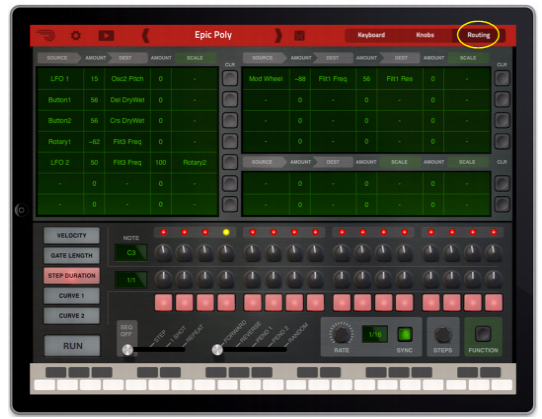Open the settings gear icon
Viewport: 542px width, 419px height.
[76, 36]
